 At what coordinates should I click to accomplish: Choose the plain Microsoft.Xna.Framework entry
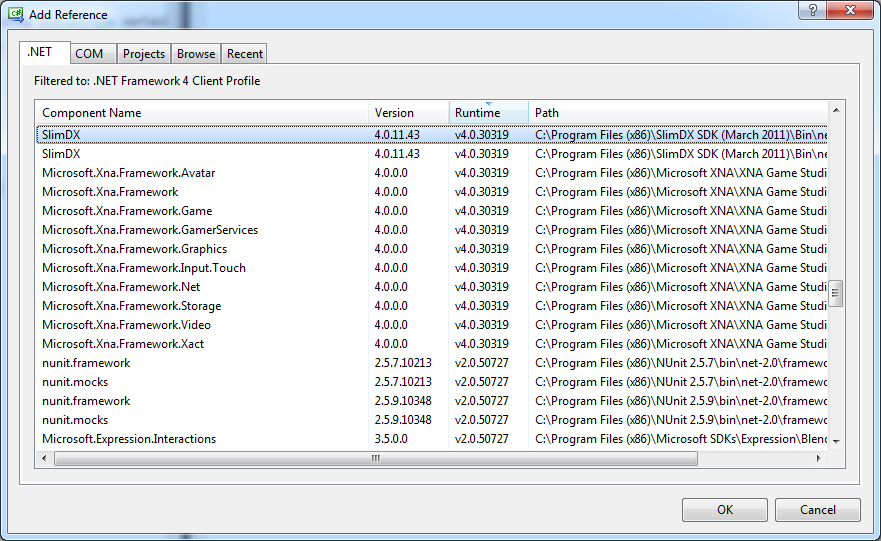[432, 192]
